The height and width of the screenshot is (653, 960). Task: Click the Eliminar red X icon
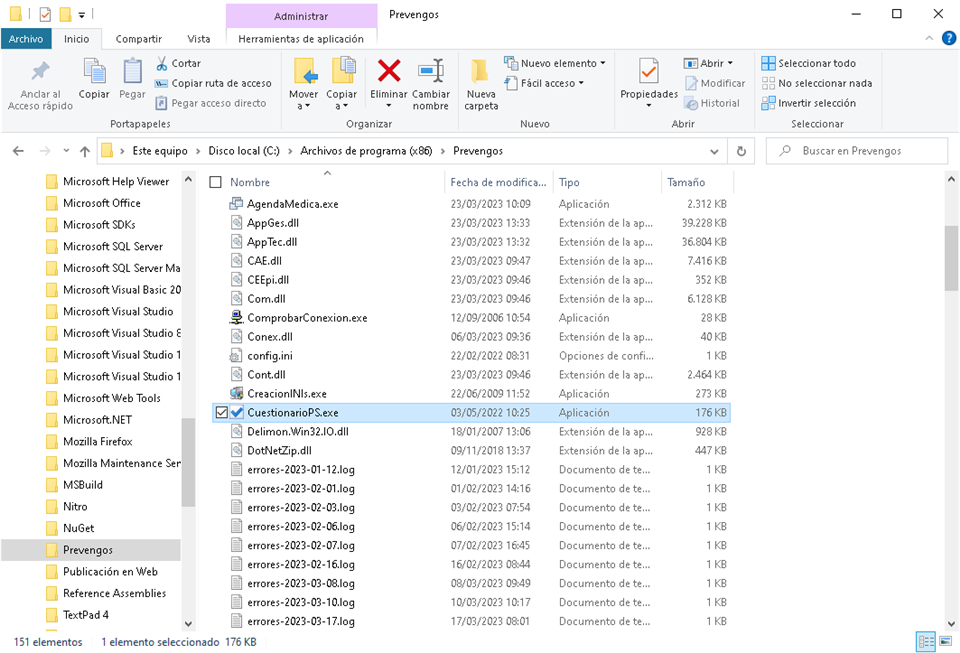click(x=388, y=72)
